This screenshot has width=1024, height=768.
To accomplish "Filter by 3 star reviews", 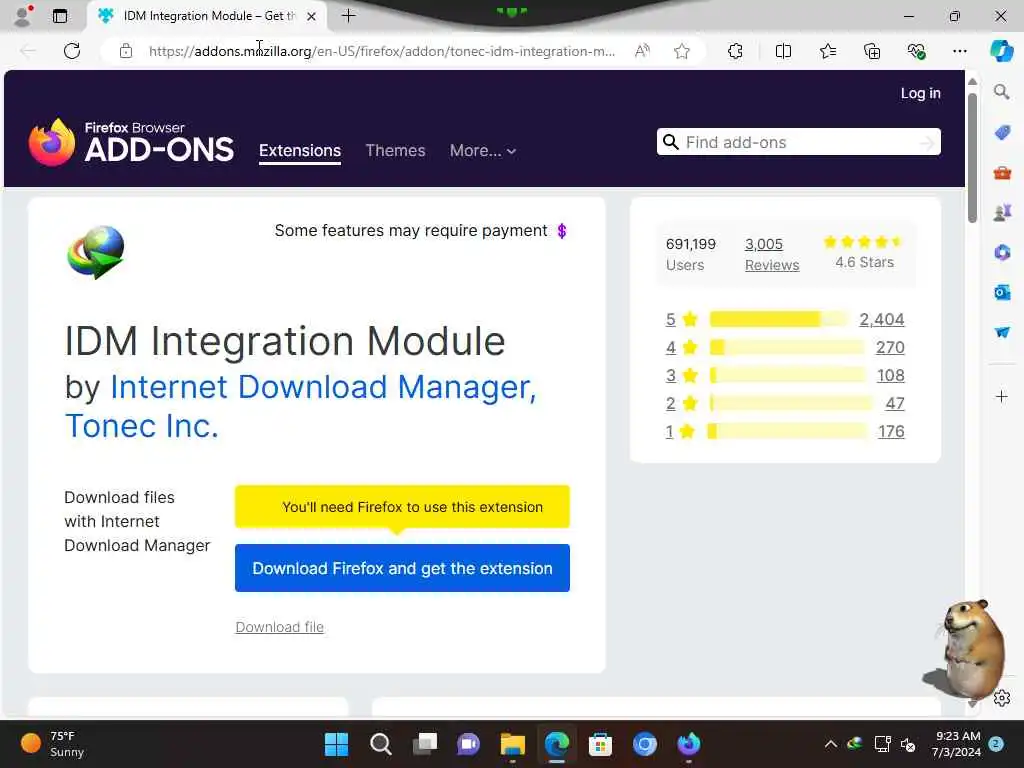I will click(x=682, y=376).
